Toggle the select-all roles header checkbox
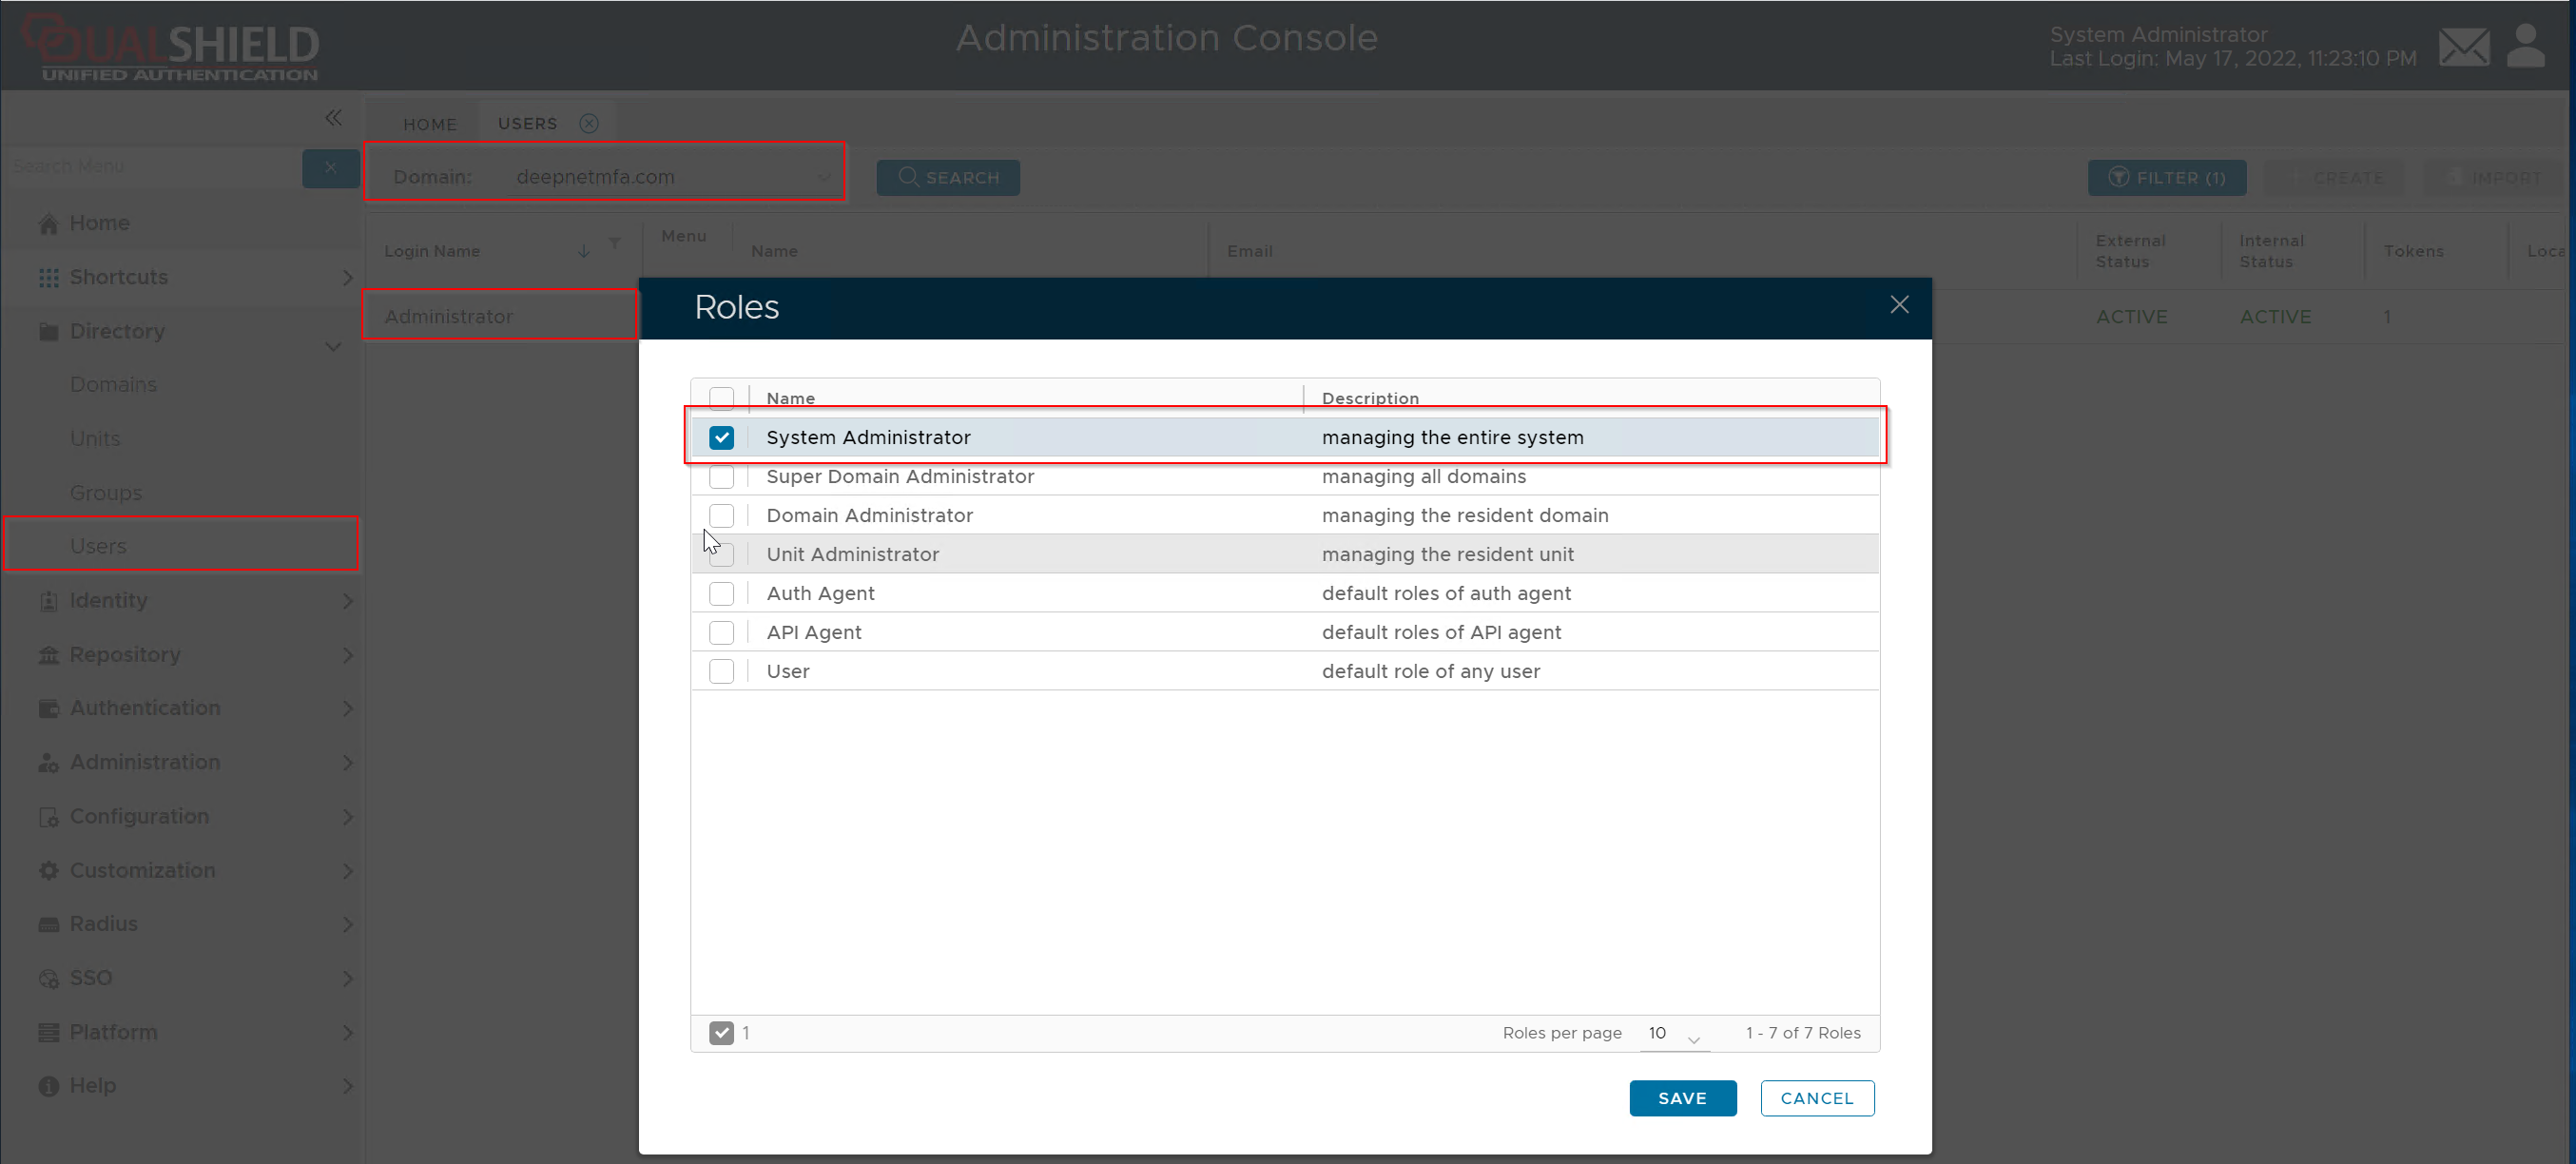The image size is (2576, 1164). [x=721, y=398]
